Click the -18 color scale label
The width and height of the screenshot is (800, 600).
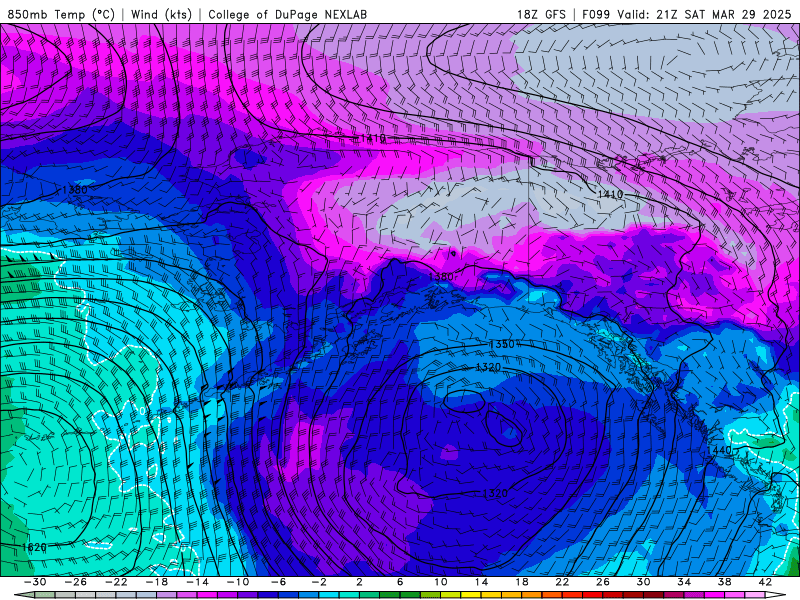tap(157, 582)
